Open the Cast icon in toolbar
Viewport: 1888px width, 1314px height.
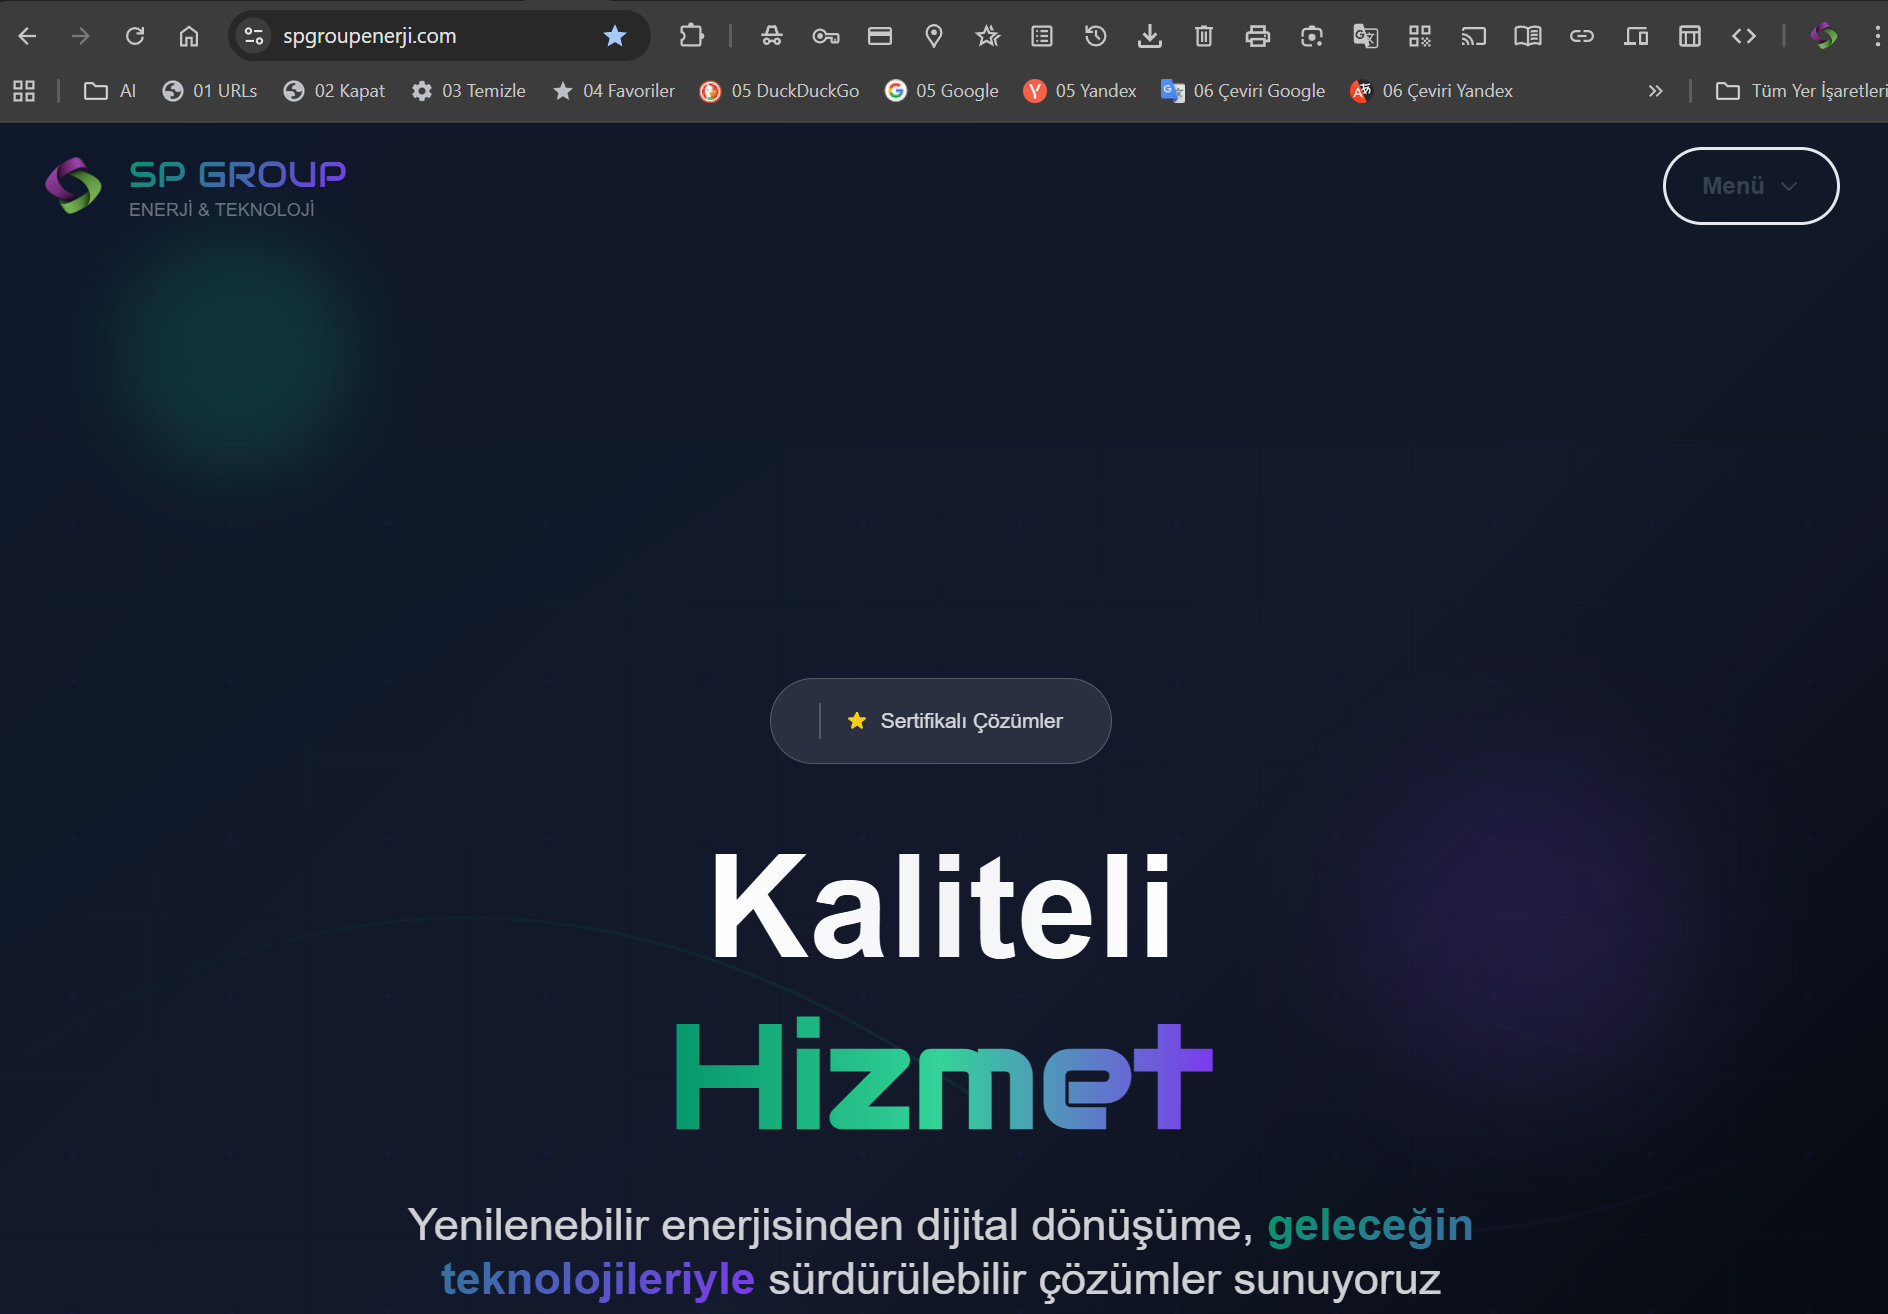coord(1473,35)
